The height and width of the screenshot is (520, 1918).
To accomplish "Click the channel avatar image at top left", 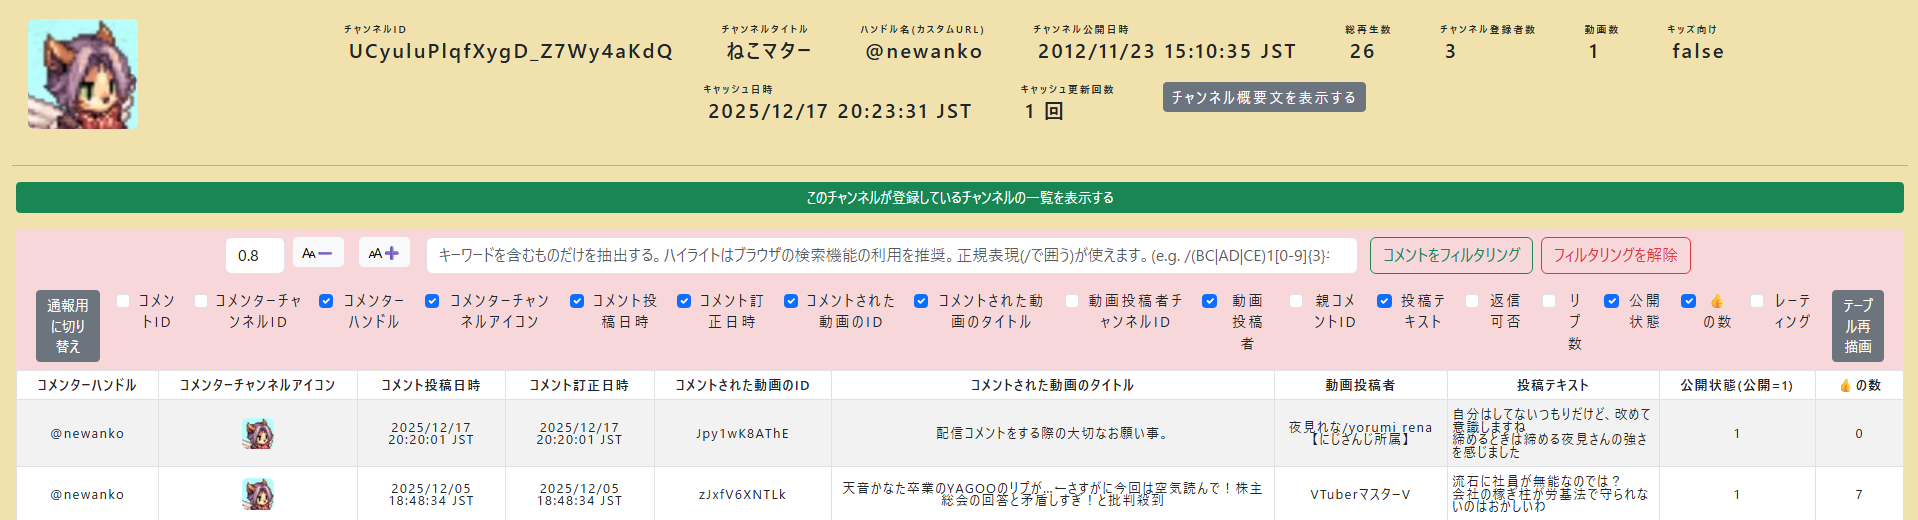I will click(83, 74).
